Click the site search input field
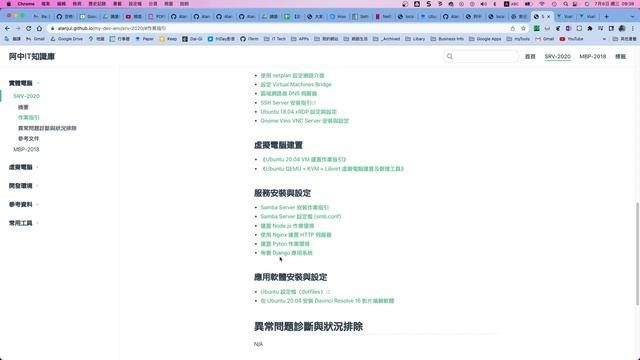 click(481, 56)
